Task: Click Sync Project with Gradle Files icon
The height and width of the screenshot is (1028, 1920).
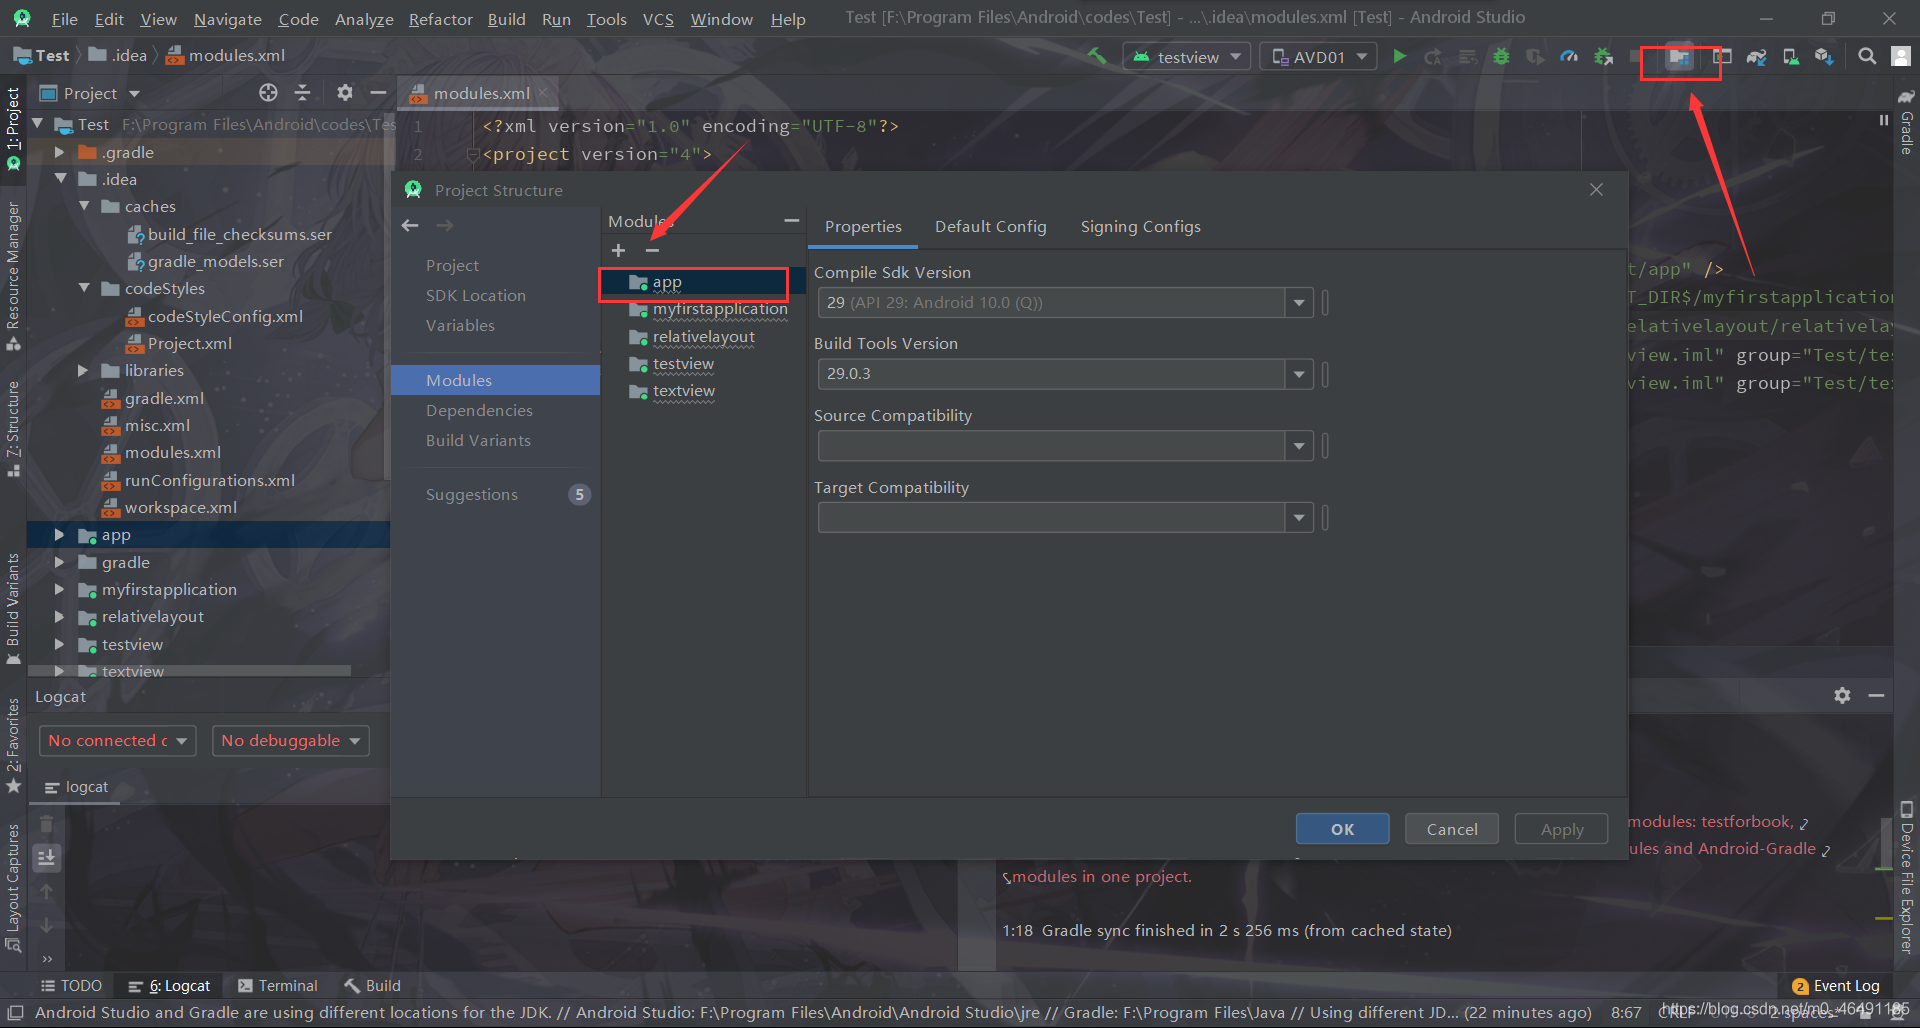Action: coord(1756,57)
